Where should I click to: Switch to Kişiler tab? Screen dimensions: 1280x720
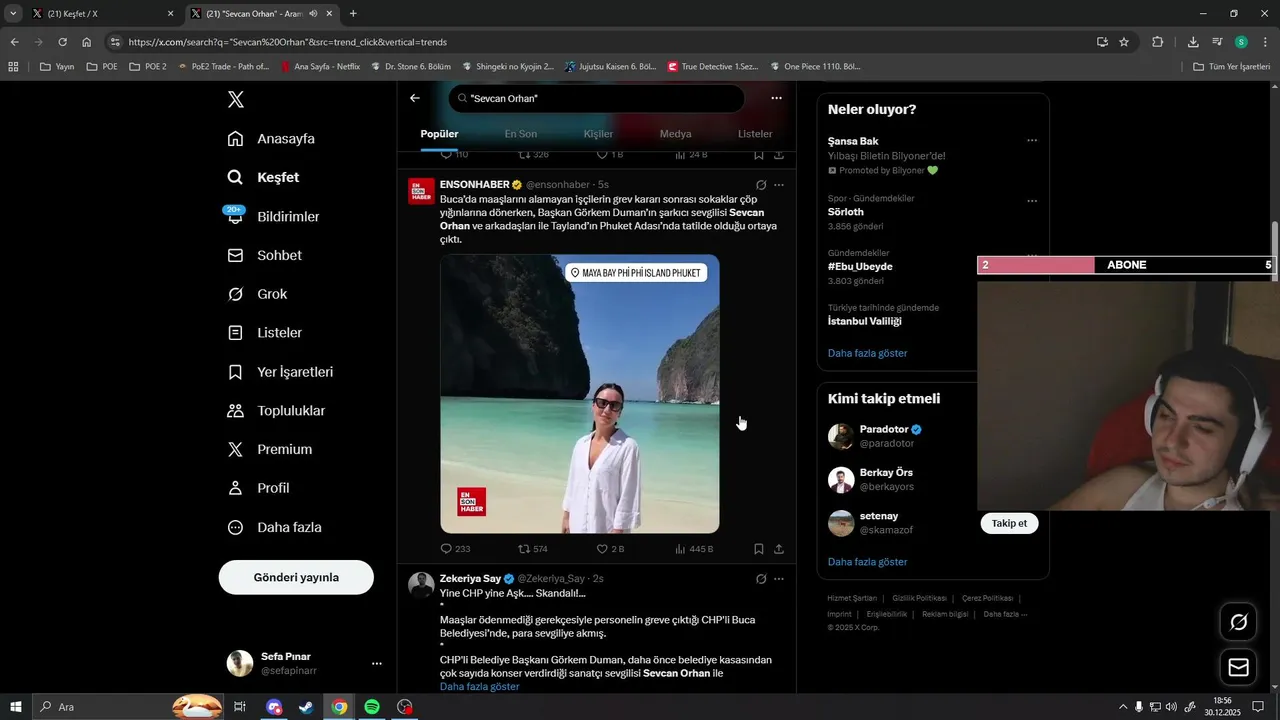point(598,134)
